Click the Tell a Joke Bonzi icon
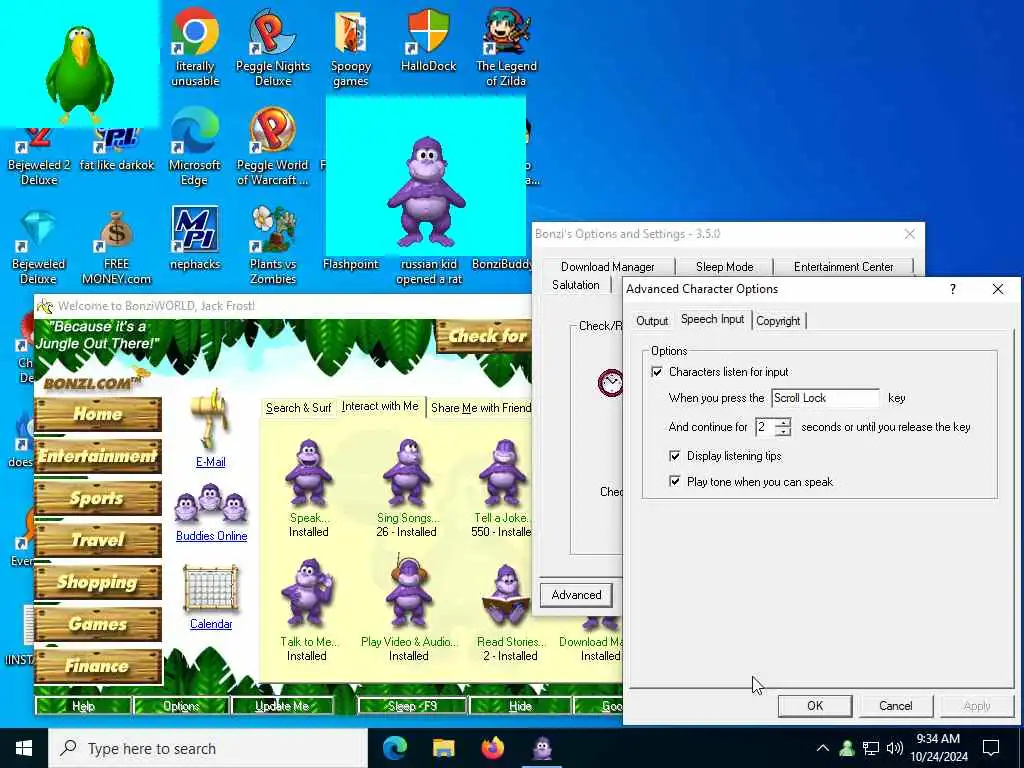This screenshot has height=768, width=1024. coord(502,473)
